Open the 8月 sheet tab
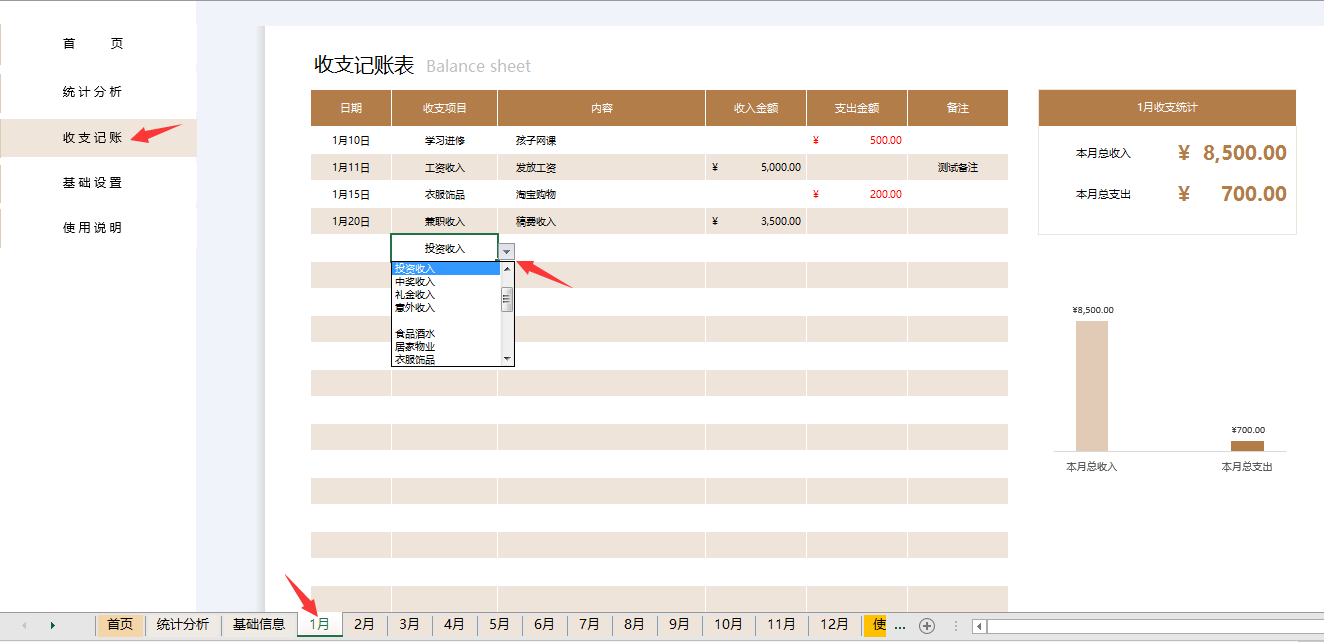This screenshot has width=1324, height=642. [635, 624]
